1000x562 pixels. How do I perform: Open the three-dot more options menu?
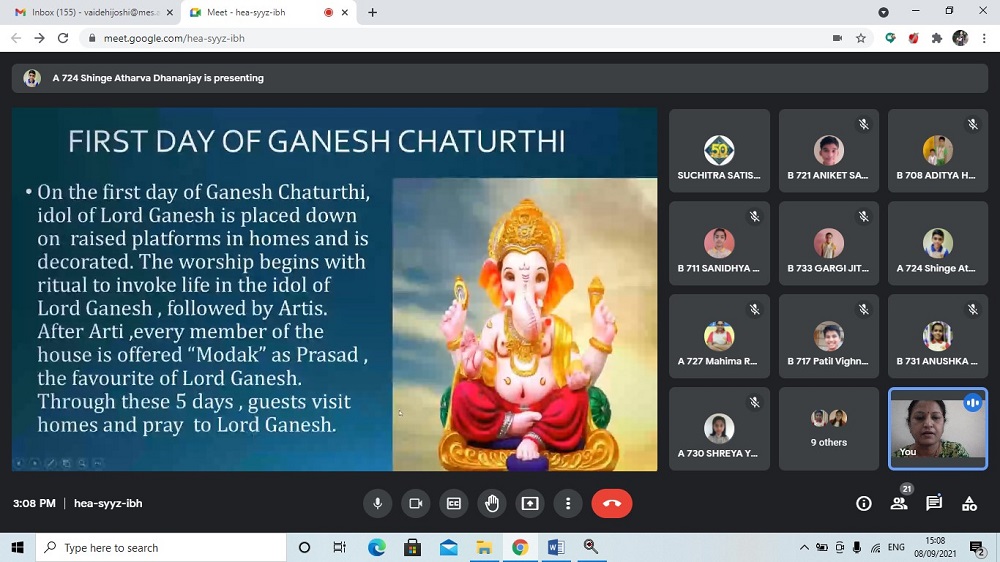(568, 503)
